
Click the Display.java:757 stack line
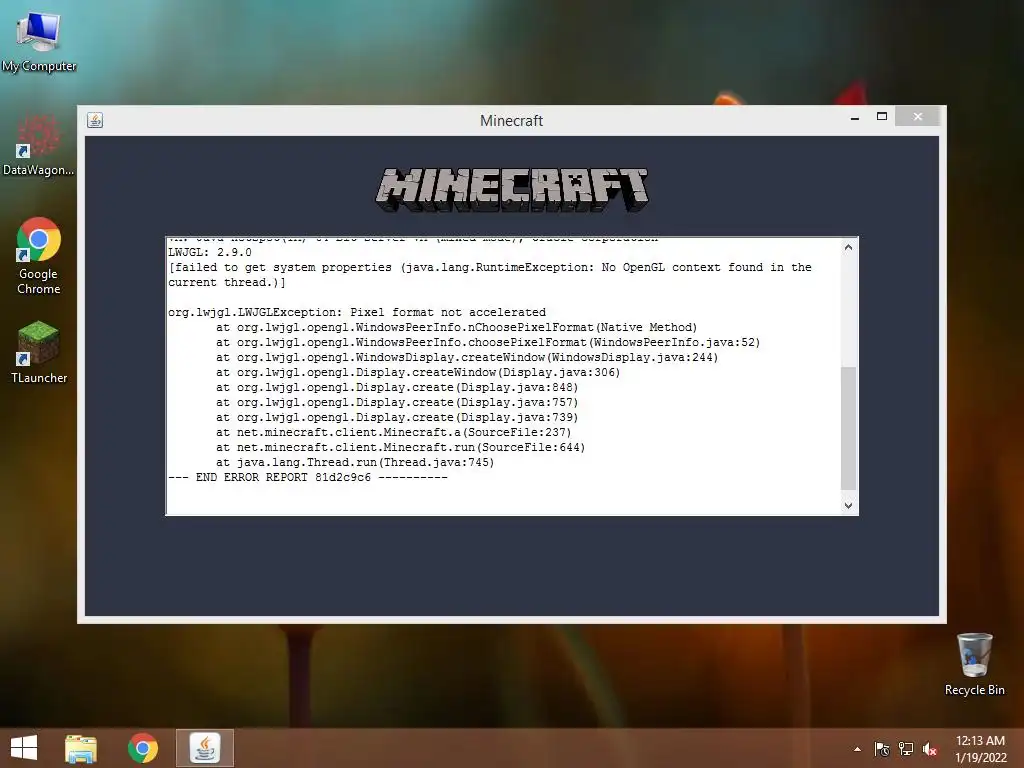pyautogui.click(x=397, y=402)
